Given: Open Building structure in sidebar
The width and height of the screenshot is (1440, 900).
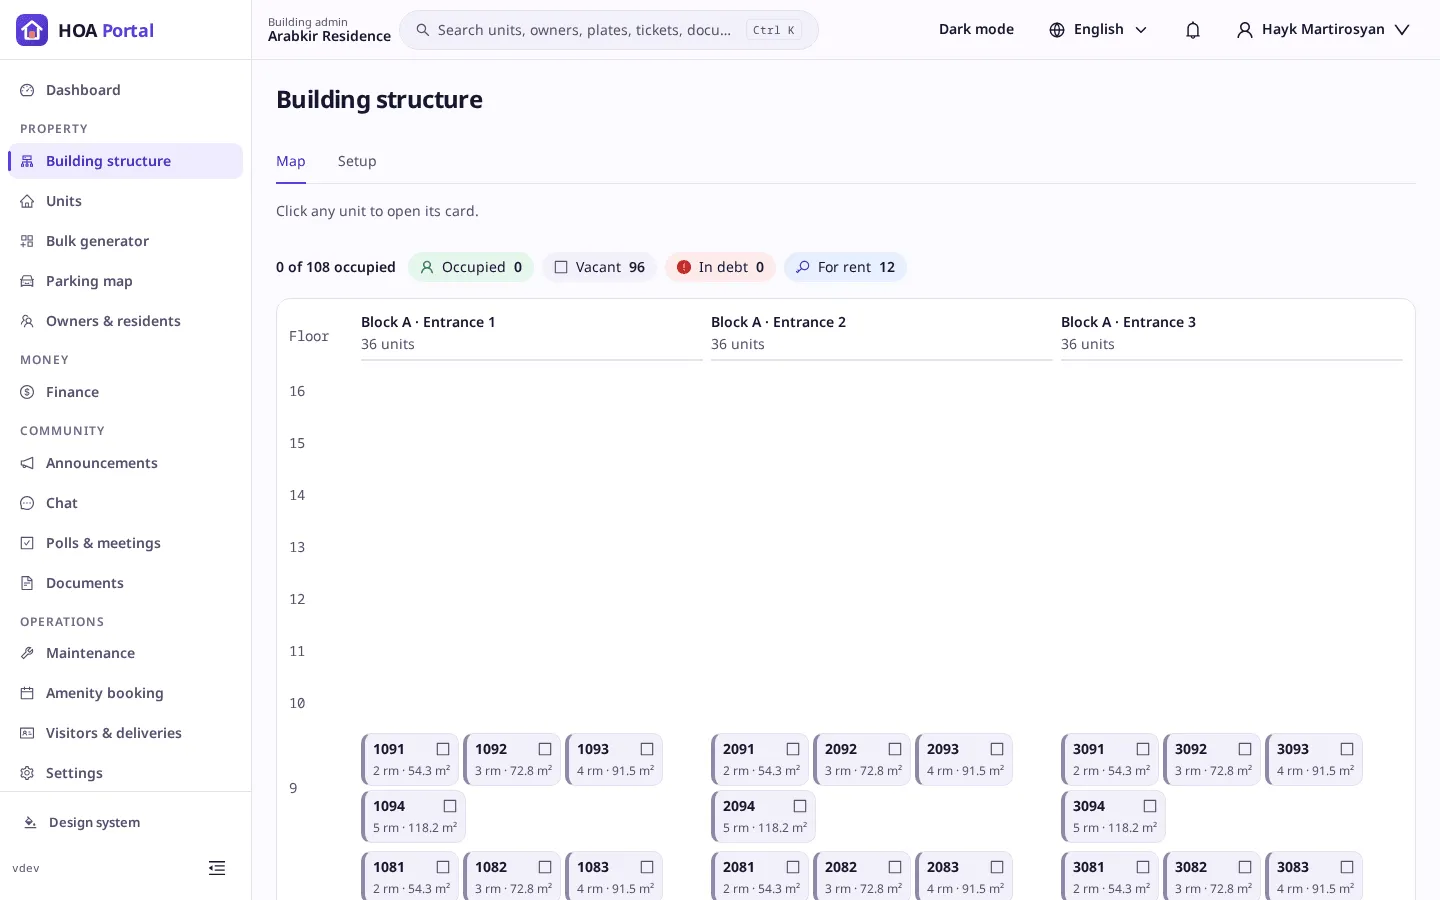Looking at the screenshot, I should coord(126,161).
